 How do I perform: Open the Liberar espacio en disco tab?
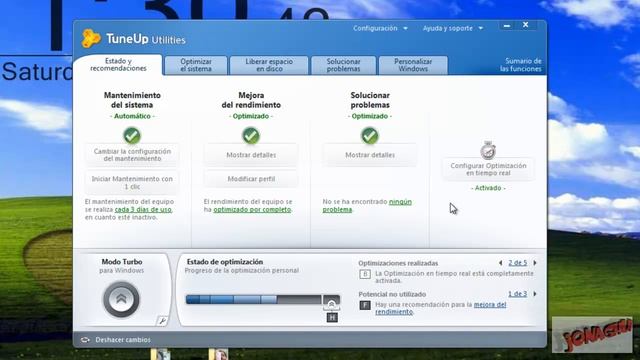pos(269,65)
